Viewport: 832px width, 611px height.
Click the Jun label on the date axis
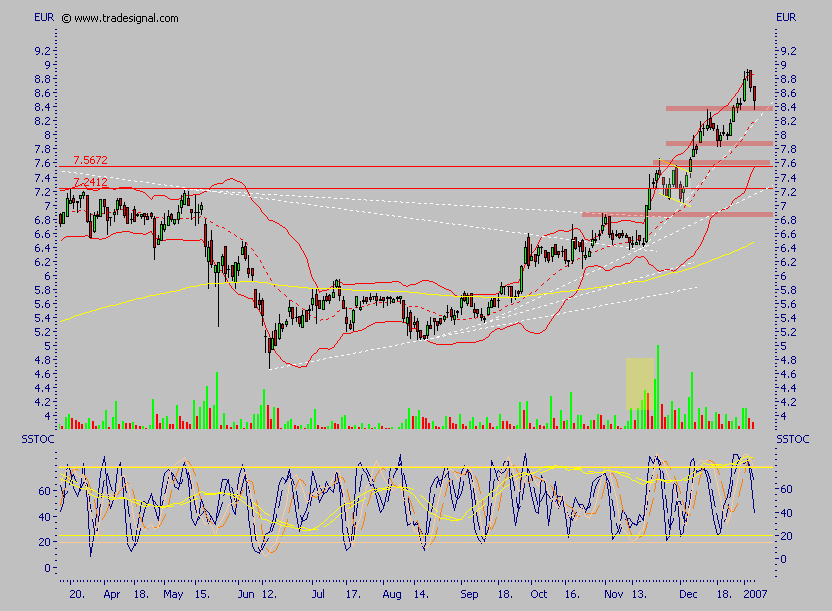[246, 594]
